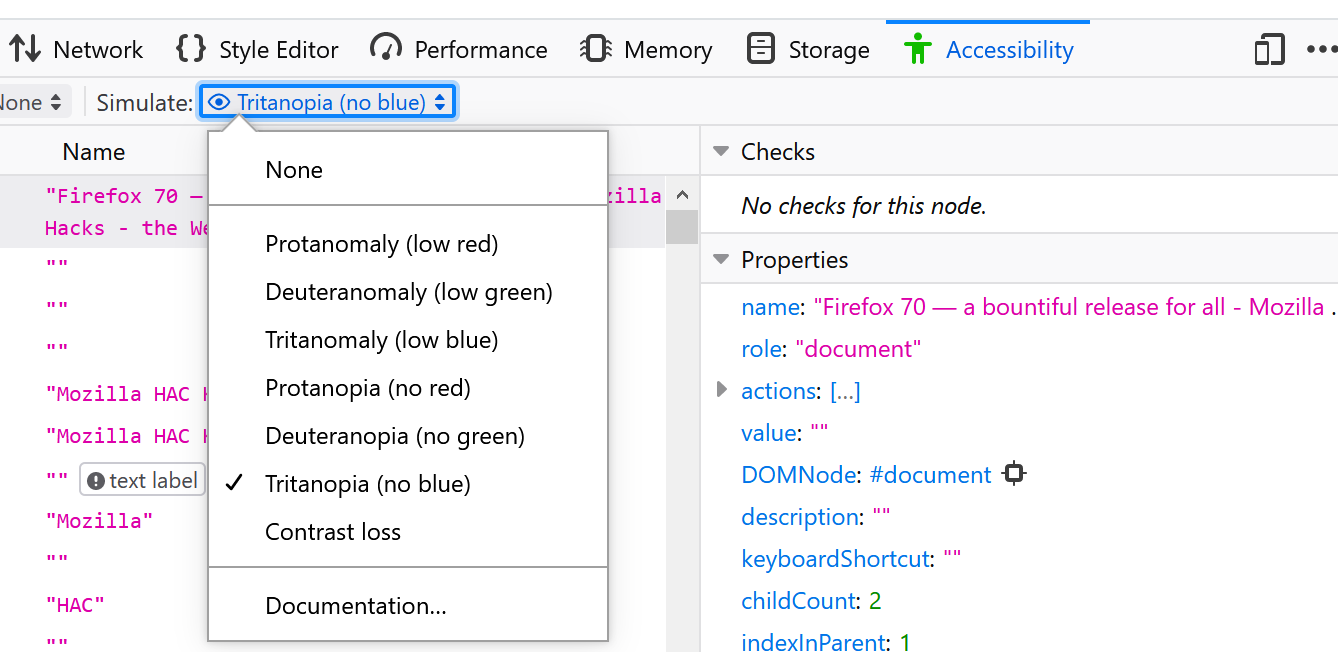Screen dimensions: 1338x652
Task: Select Deuteranomaly (low green) option
Action: [408, 292]
